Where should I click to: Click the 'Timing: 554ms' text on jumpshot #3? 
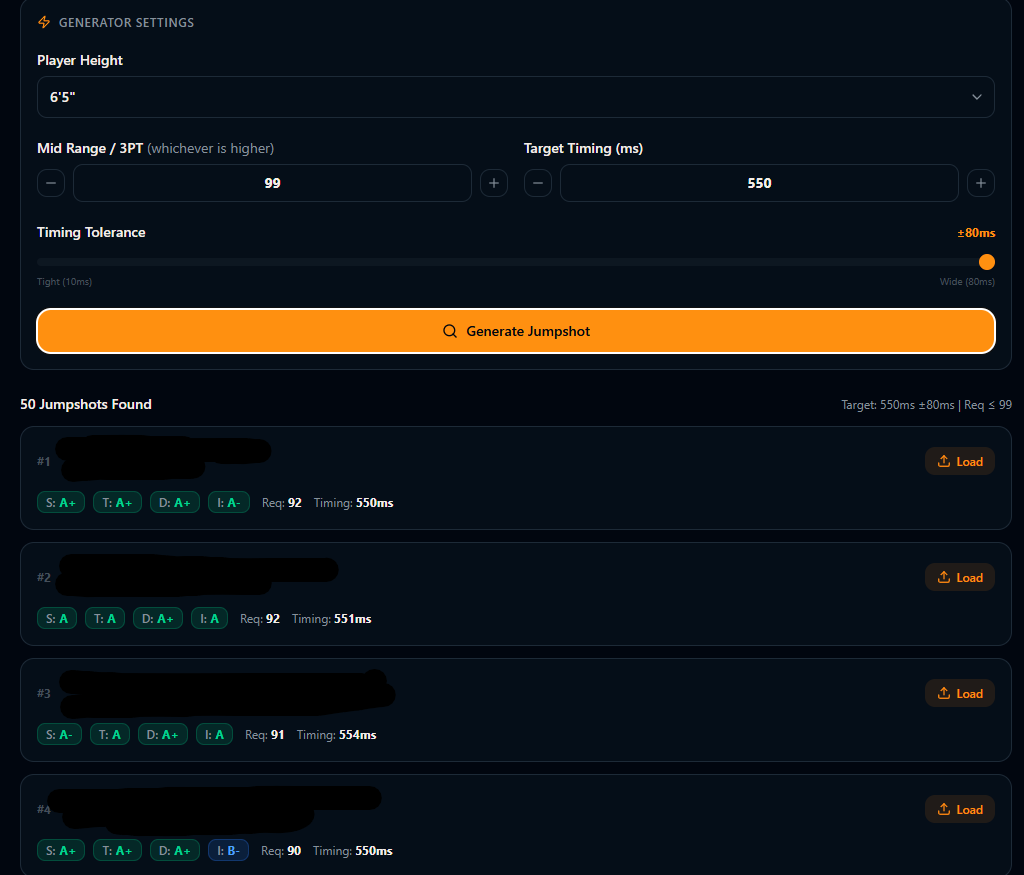coord(336,735)
